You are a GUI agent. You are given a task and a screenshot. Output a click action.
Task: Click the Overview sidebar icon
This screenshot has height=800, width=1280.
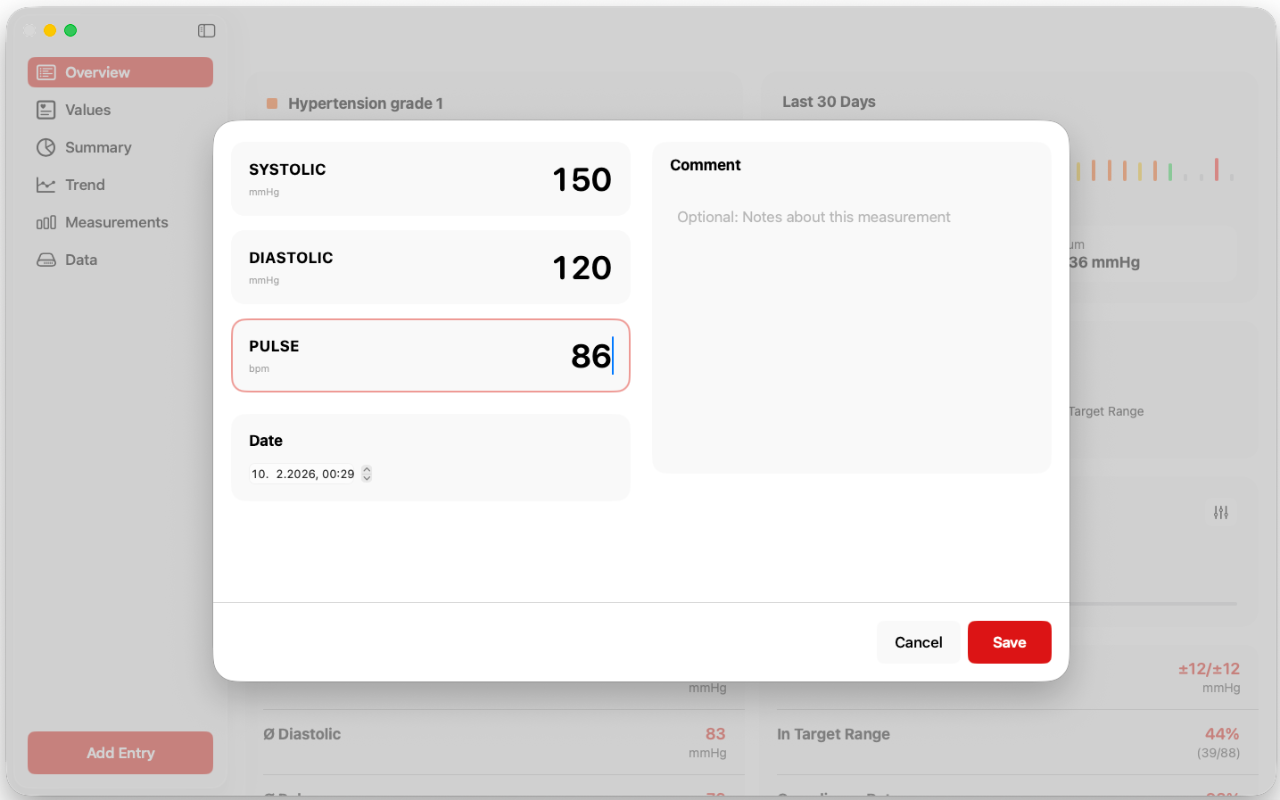point(46,72)
